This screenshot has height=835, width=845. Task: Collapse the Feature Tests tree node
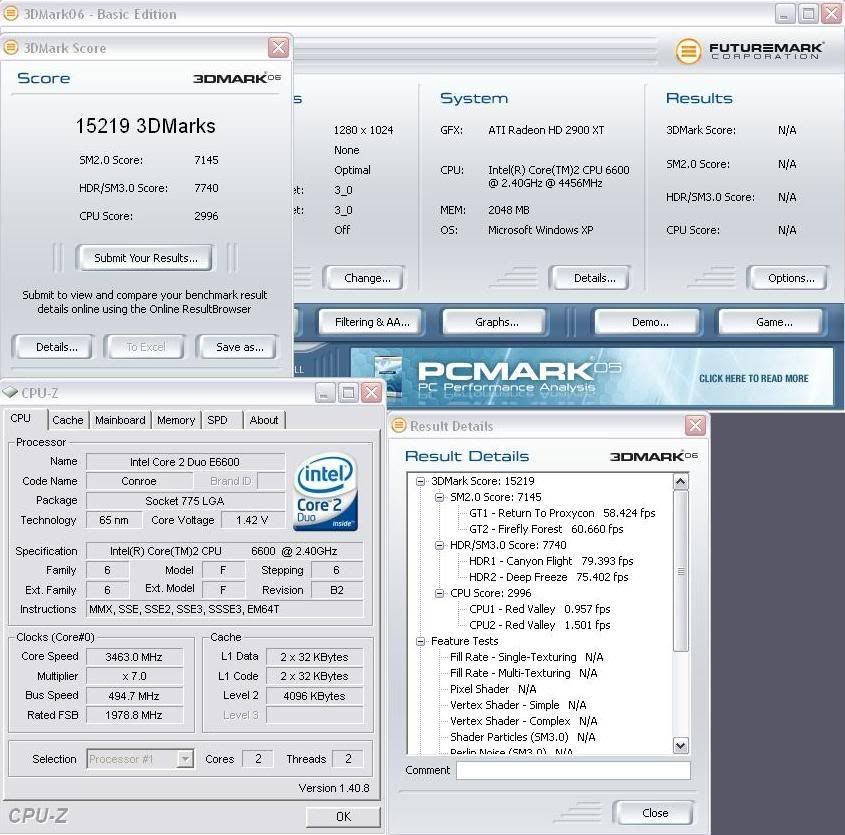click(x=420, y=641)
